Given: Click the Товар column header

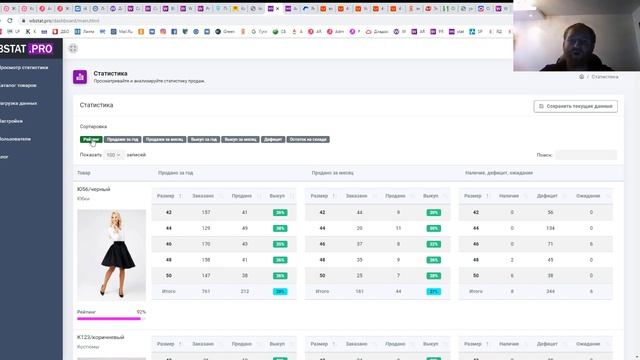Looking at the screenshot, I should (84, 173).
